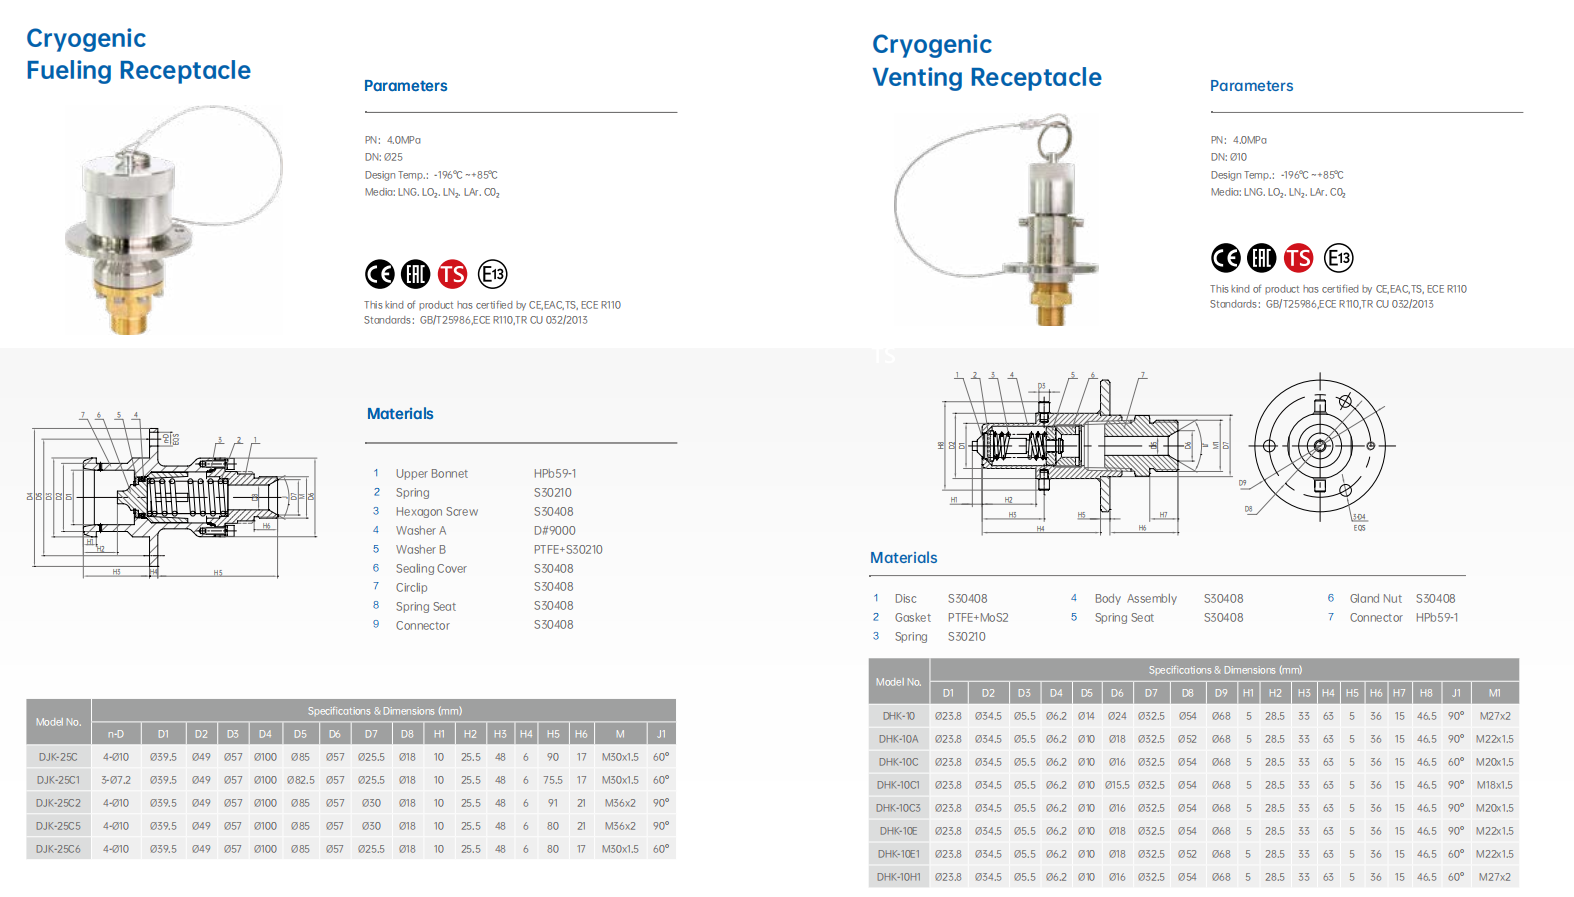This screenshot has height=897, width=1574.
Task: Click the Cryogenic Venting Receptacle title
Action: click(986, 61)
